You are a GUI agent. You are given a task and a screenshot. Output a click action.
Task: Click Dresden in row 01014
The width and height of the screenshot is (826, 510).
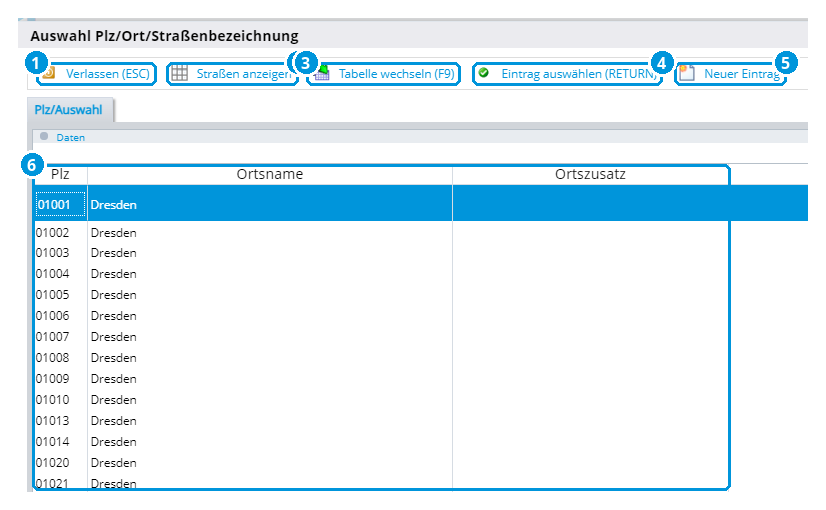pos(114,443)
